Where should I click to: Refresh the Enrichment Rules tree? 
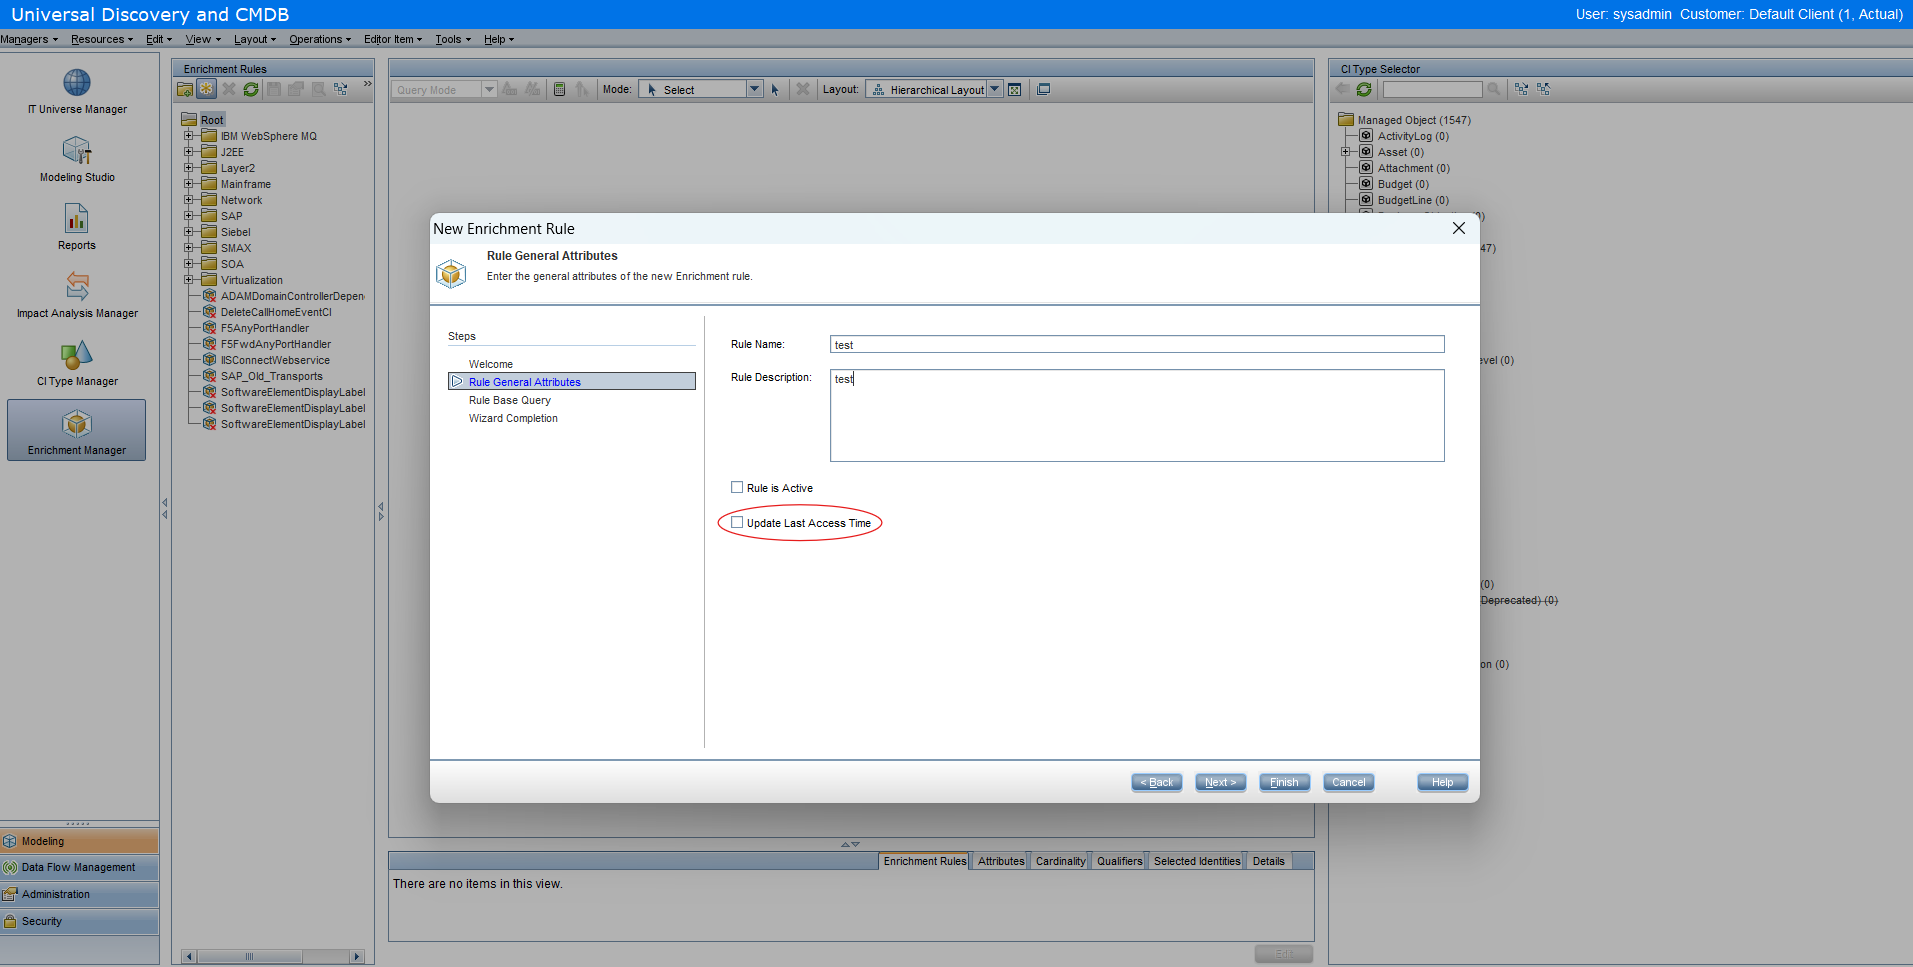(250, 88)
